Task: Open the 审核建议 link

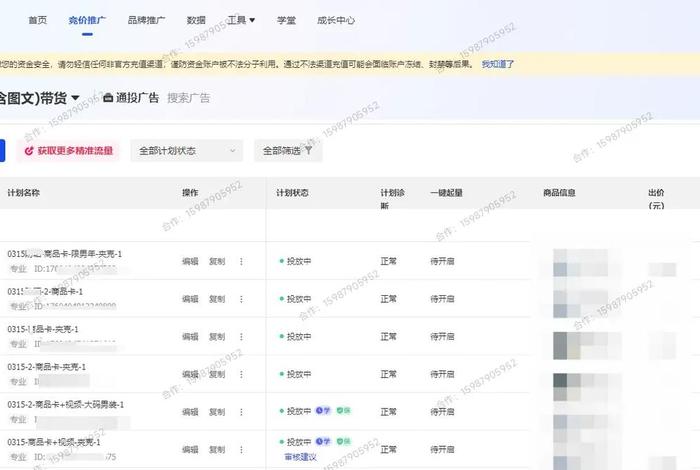Action: (x=300, y=457)
